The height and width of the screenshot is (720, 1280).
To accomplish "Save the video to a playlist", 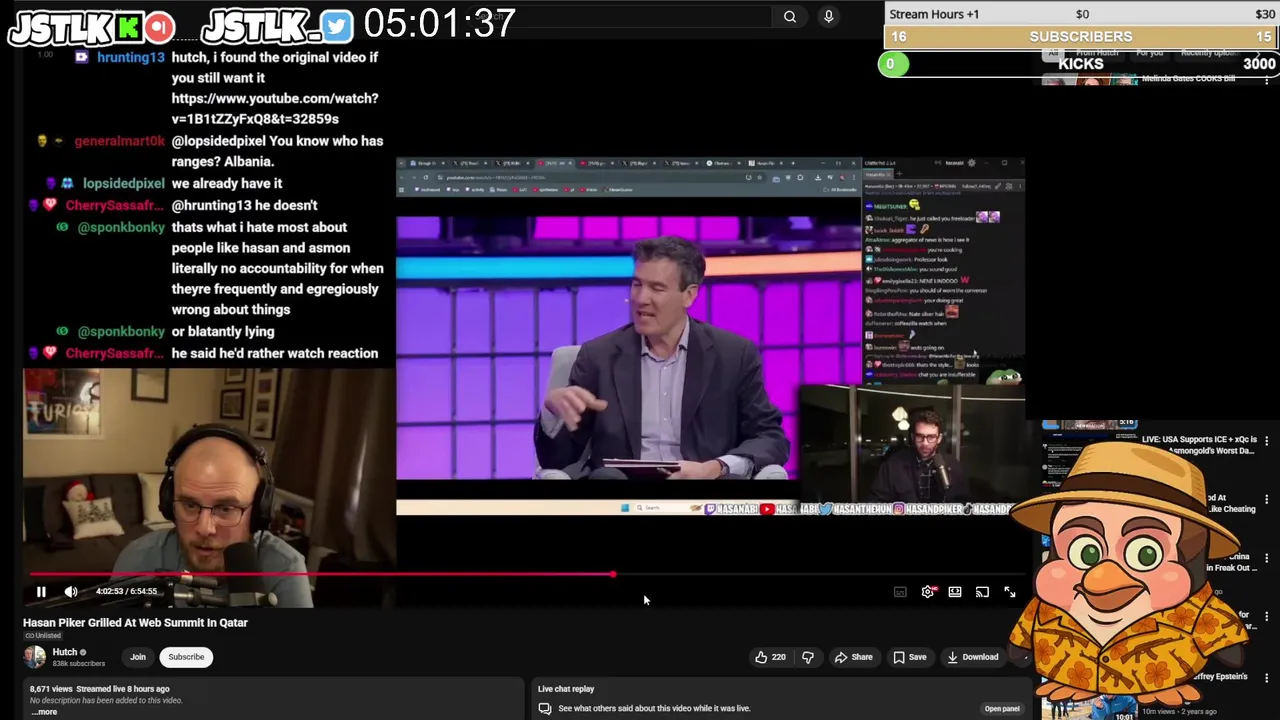I will point(909,657).
